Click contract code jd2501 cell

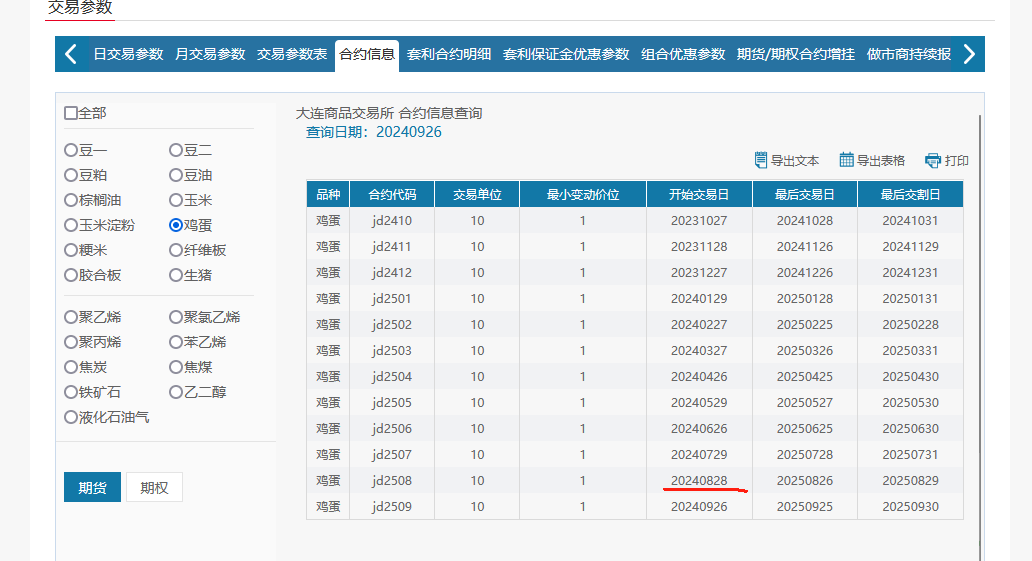coord(392,299)
